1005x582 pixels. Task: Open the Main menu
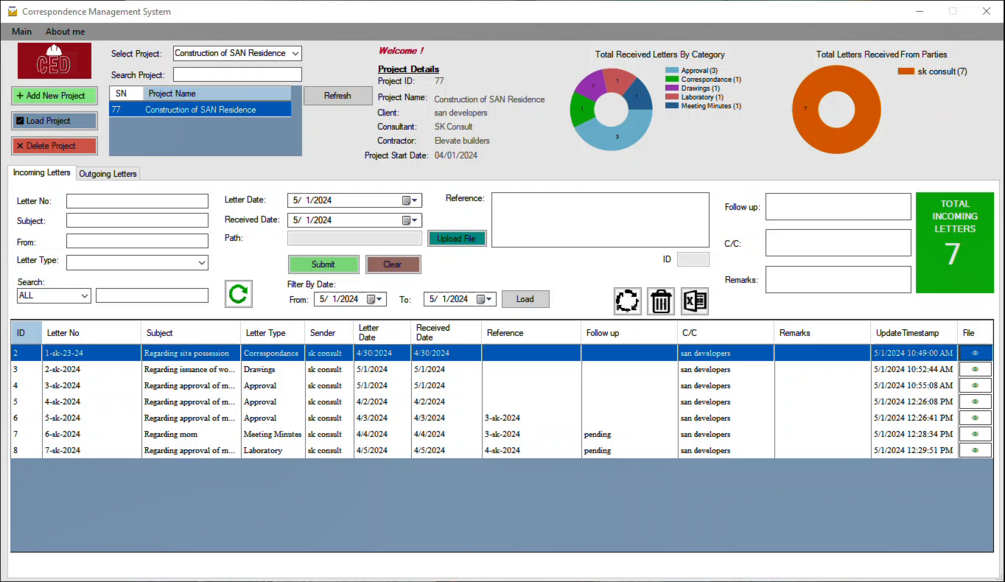[21, 31]
